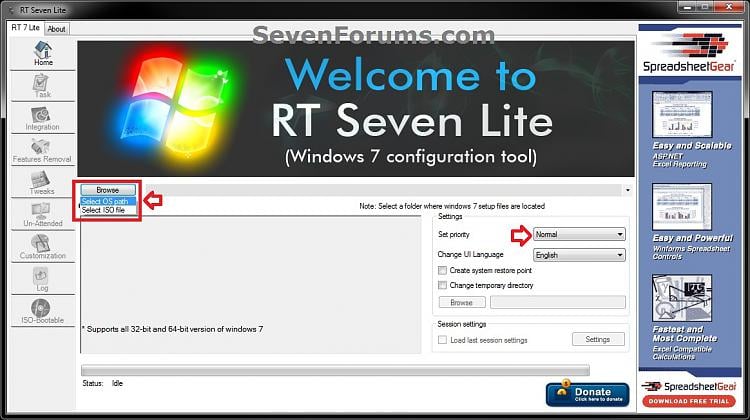Switch to the About tab
Viewport: 750px width, 420px height.
56,29
